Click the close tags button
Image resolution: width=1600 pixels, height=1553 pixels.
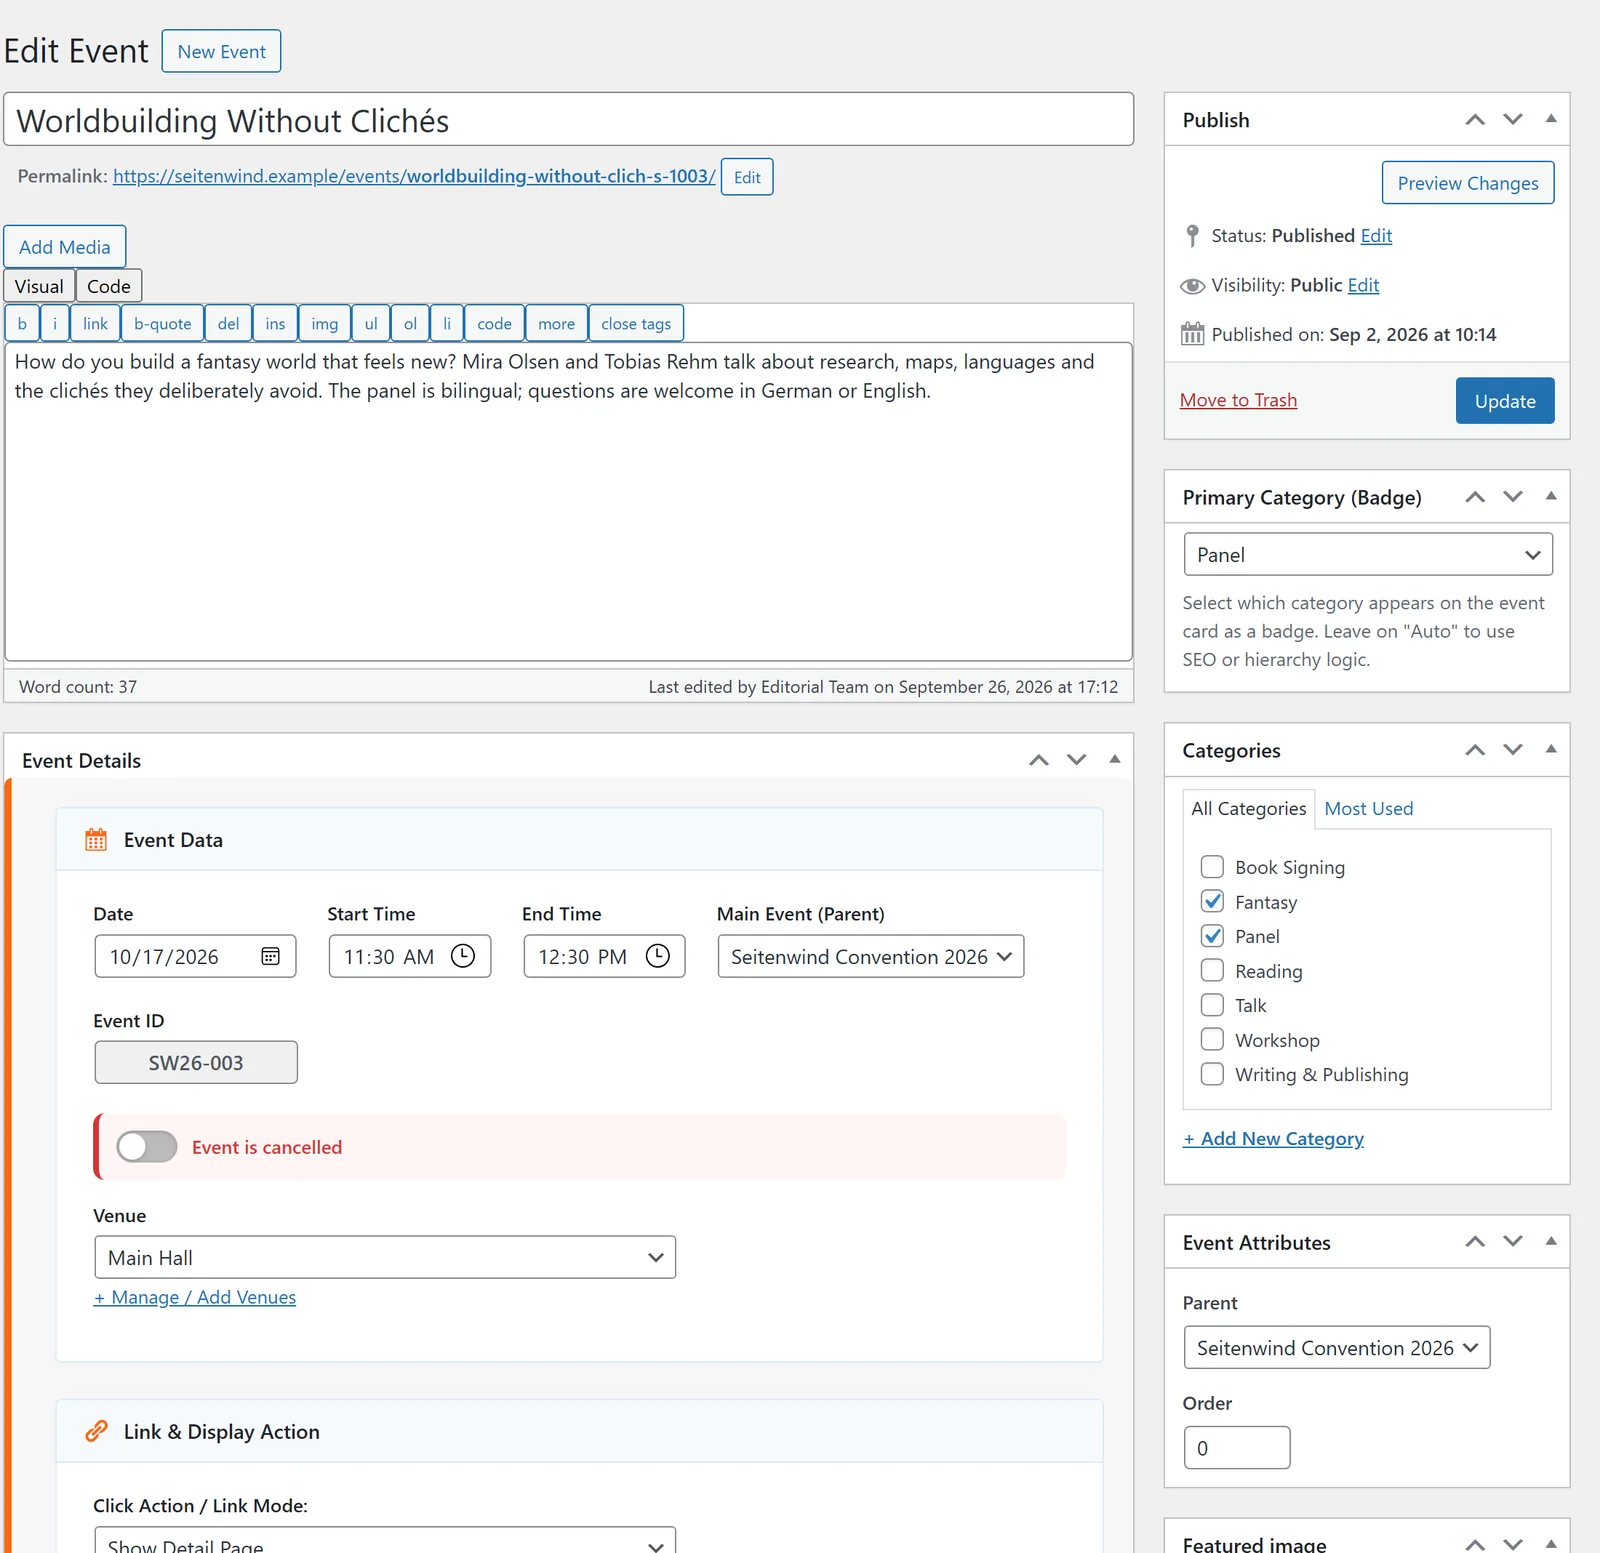636,323
